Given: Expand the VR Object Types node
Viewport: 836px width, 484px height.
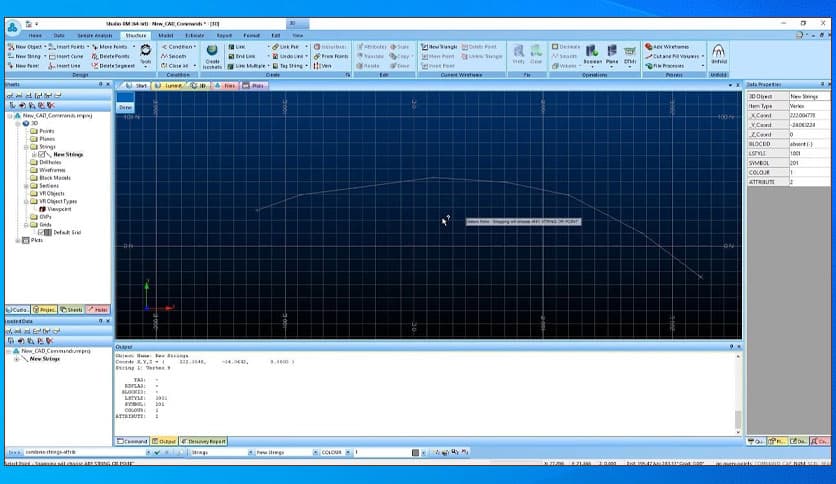Looking at the screenshot, I should pyautogui.click(x=26, y=201).
